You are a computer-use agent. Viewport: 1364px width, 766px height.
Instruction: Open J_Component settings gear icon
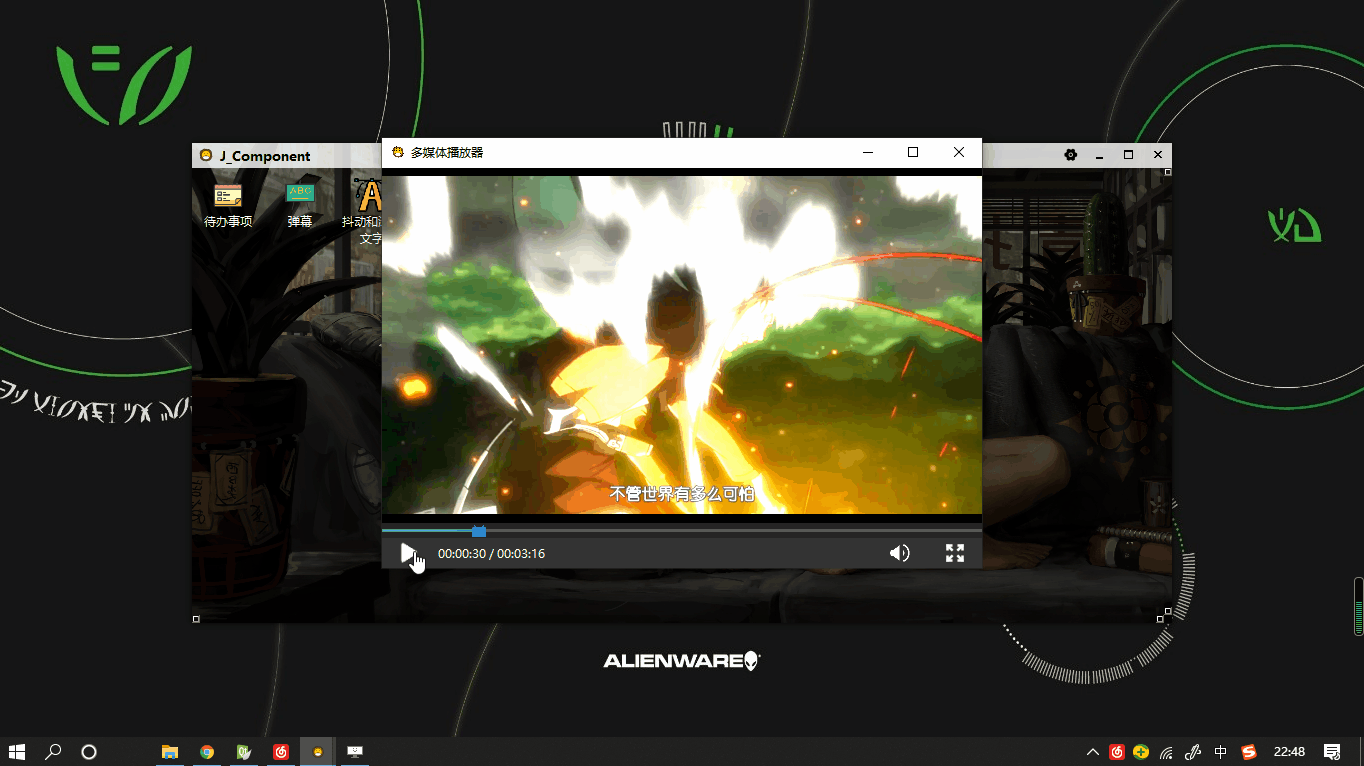[x=1071, y=155]
